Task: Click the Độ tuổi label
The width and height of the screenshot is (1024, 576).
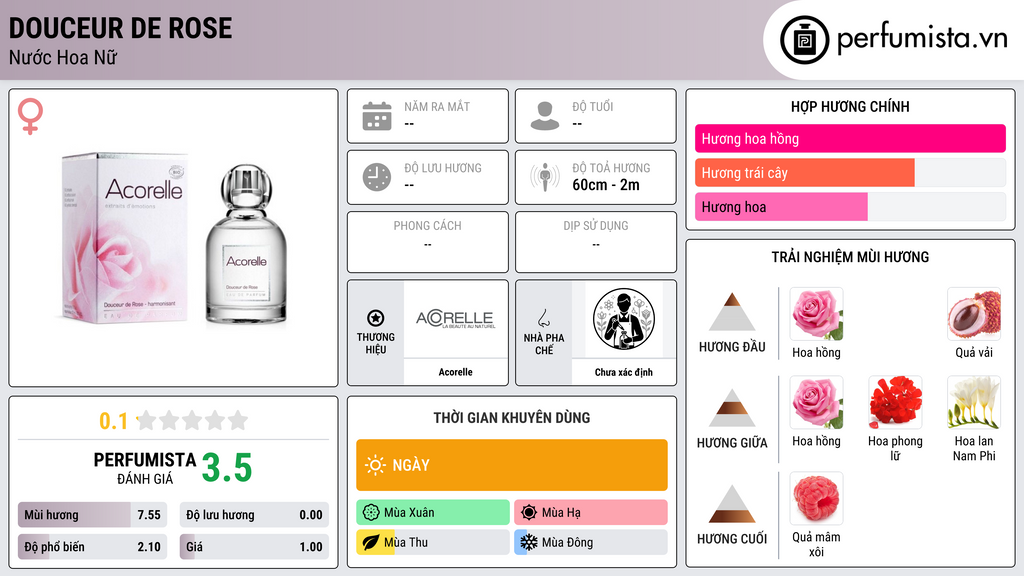Action: coord(593,106)
